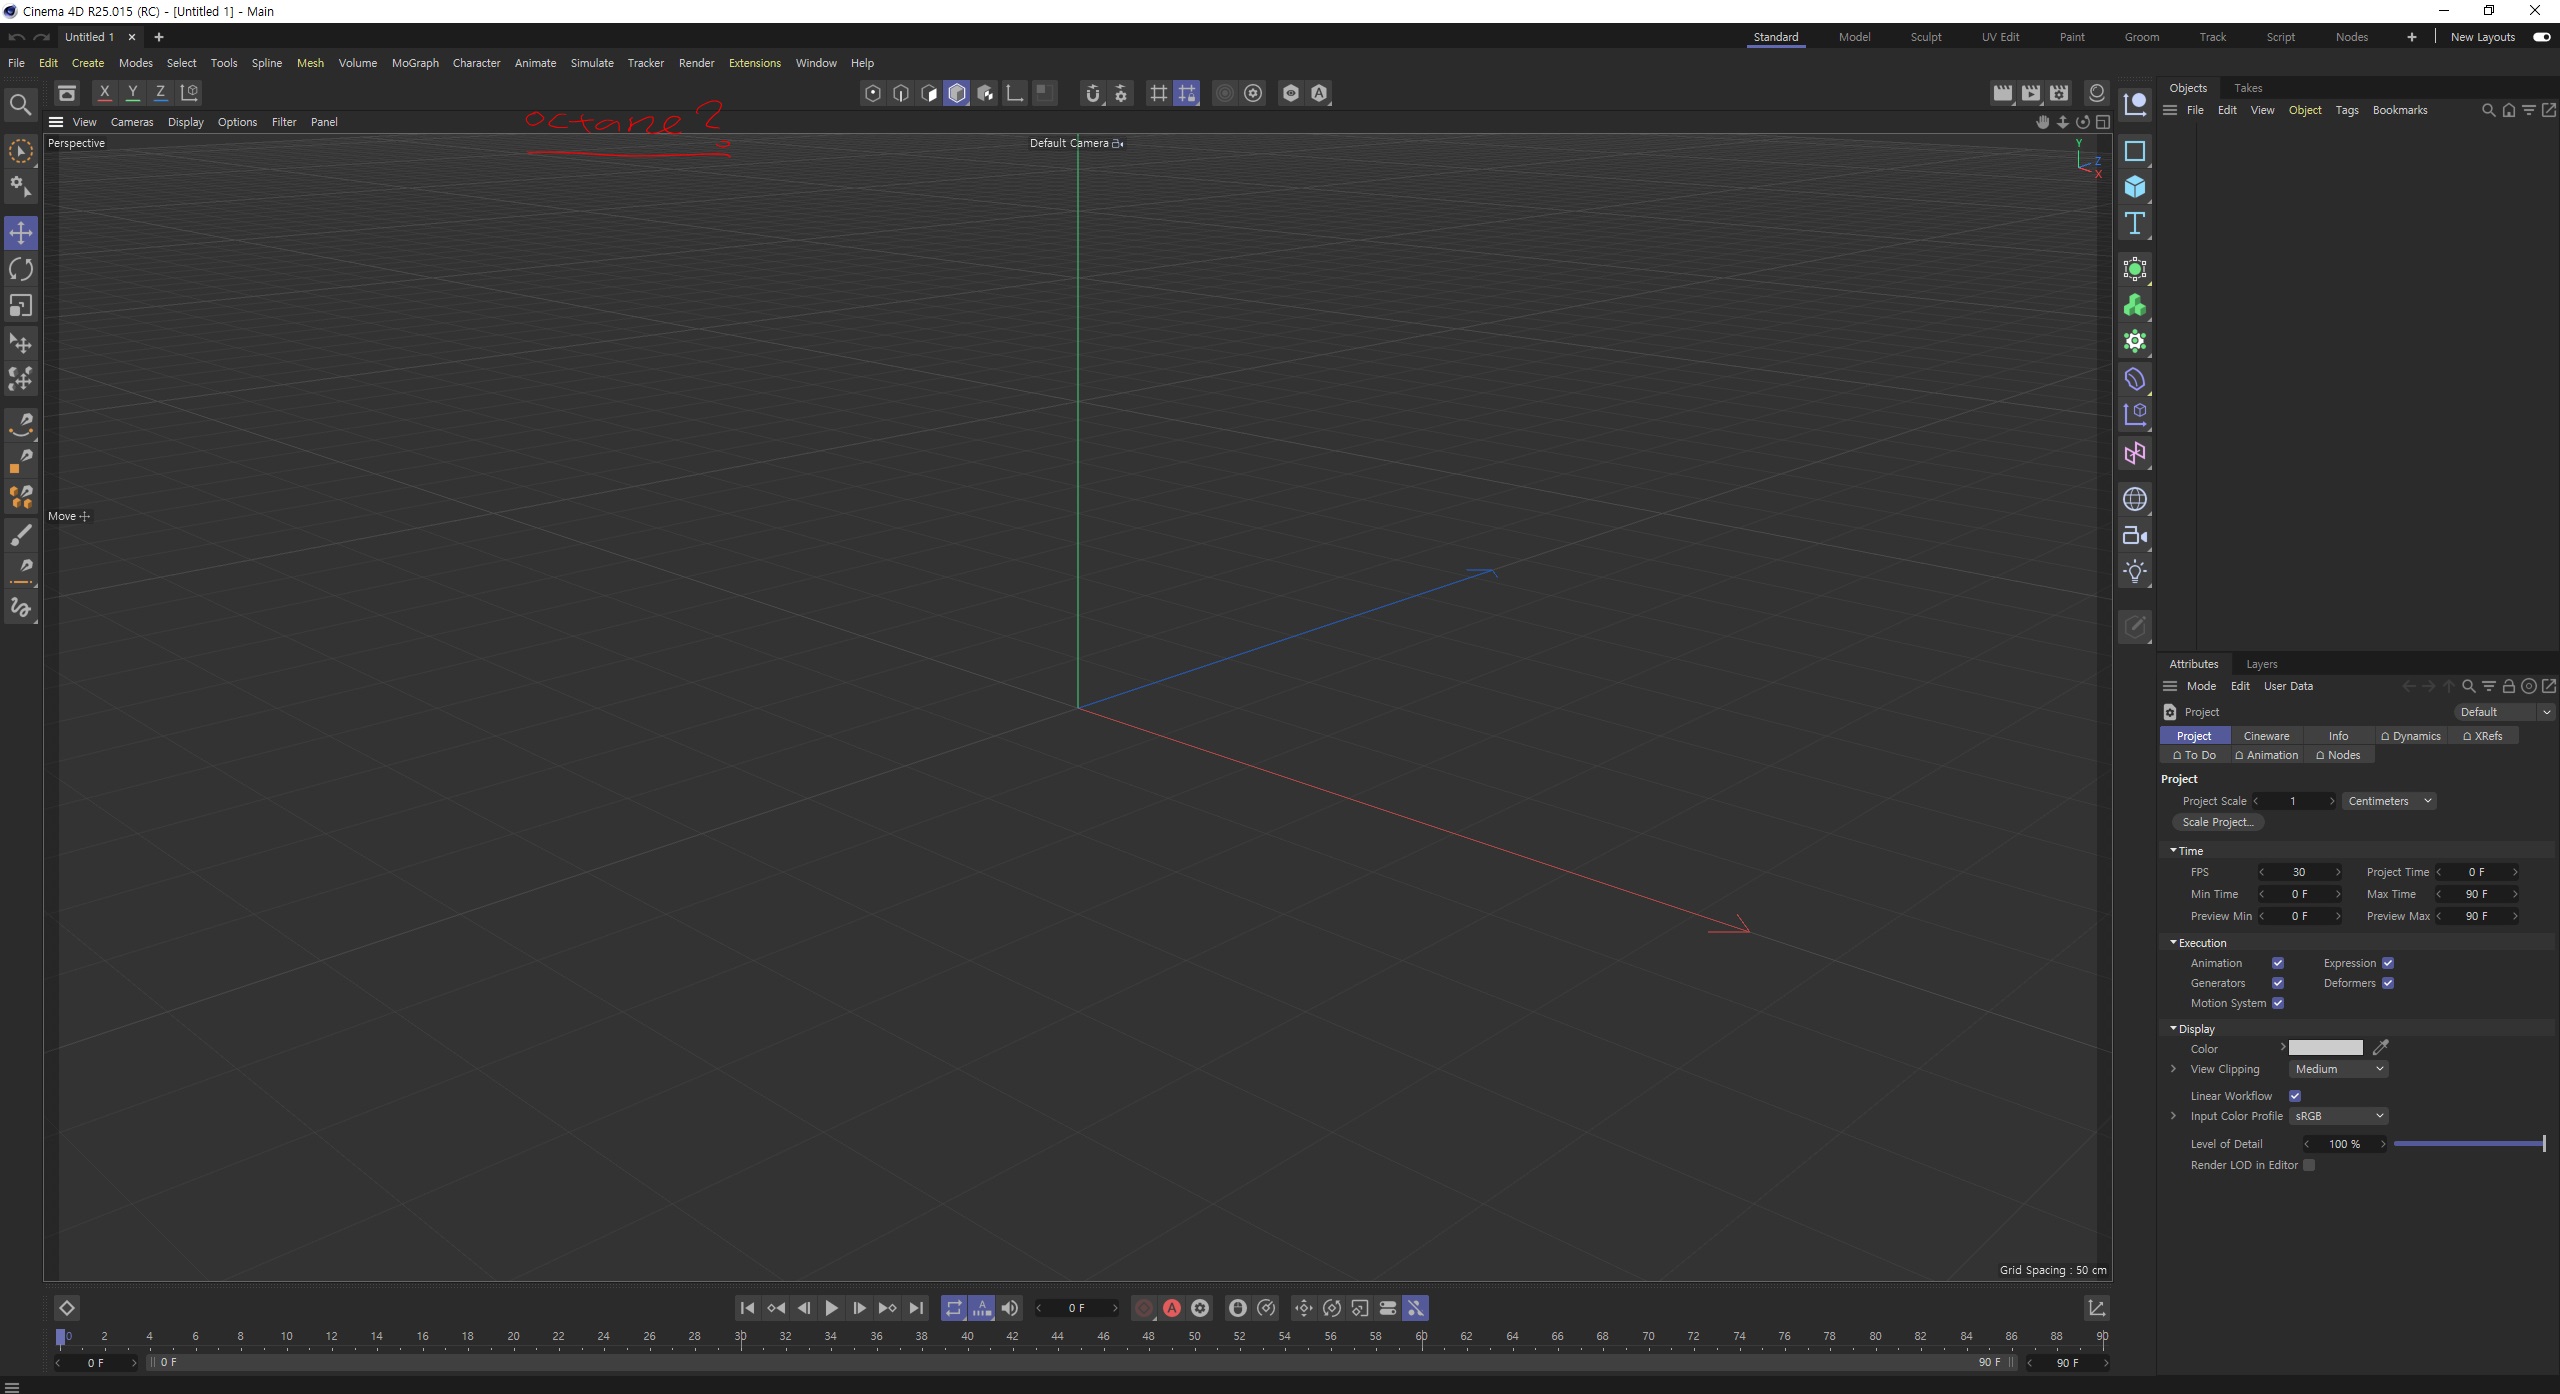Click the FPS value field

[x=2299, y=872]
